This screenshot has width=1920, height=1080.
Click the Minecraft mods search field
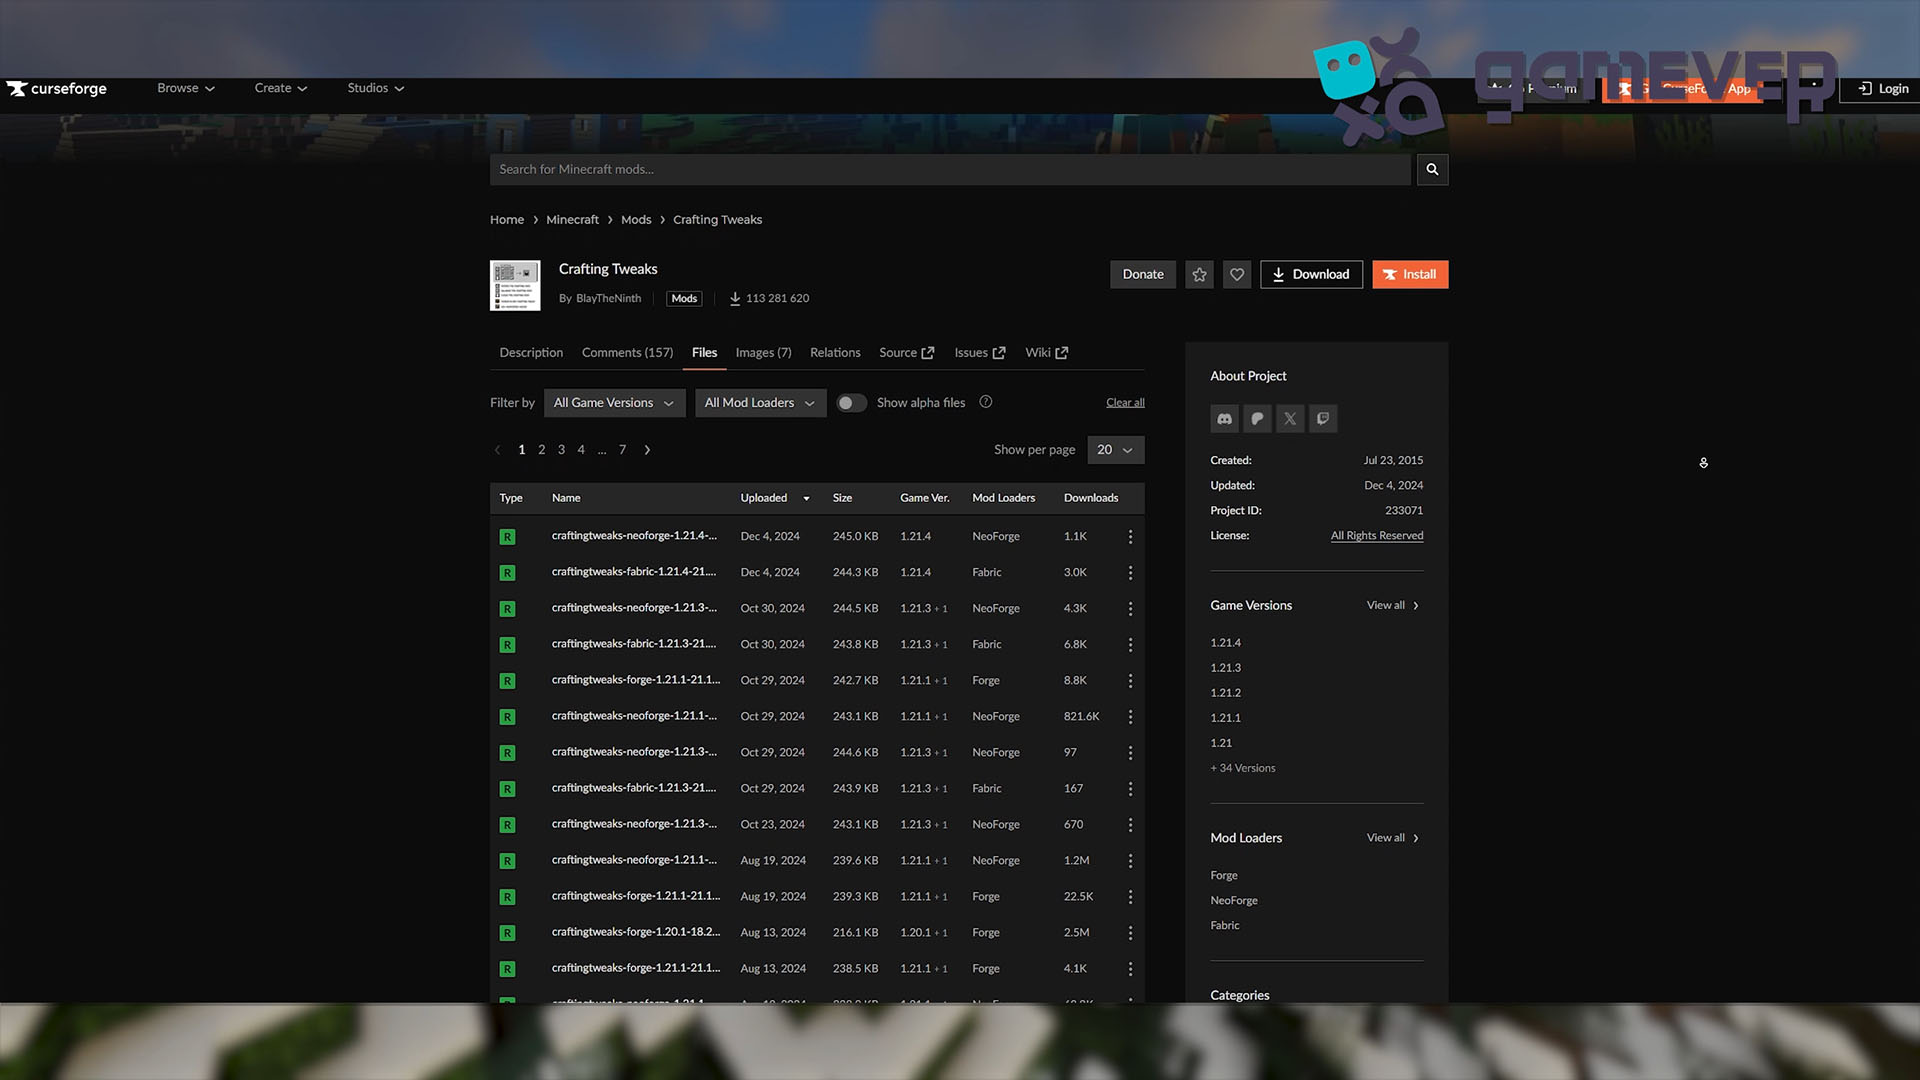(x=950, y=169)
